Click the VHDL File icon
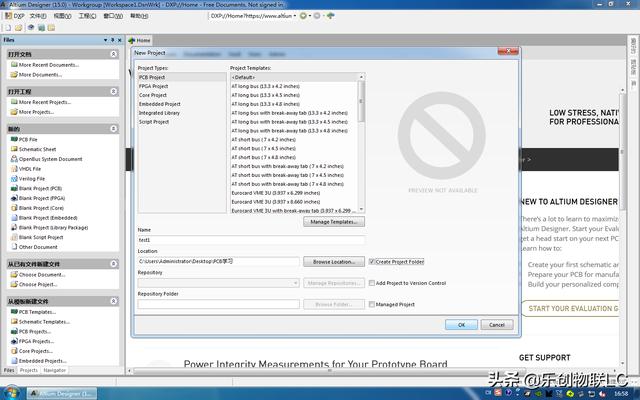 (14, 169)
